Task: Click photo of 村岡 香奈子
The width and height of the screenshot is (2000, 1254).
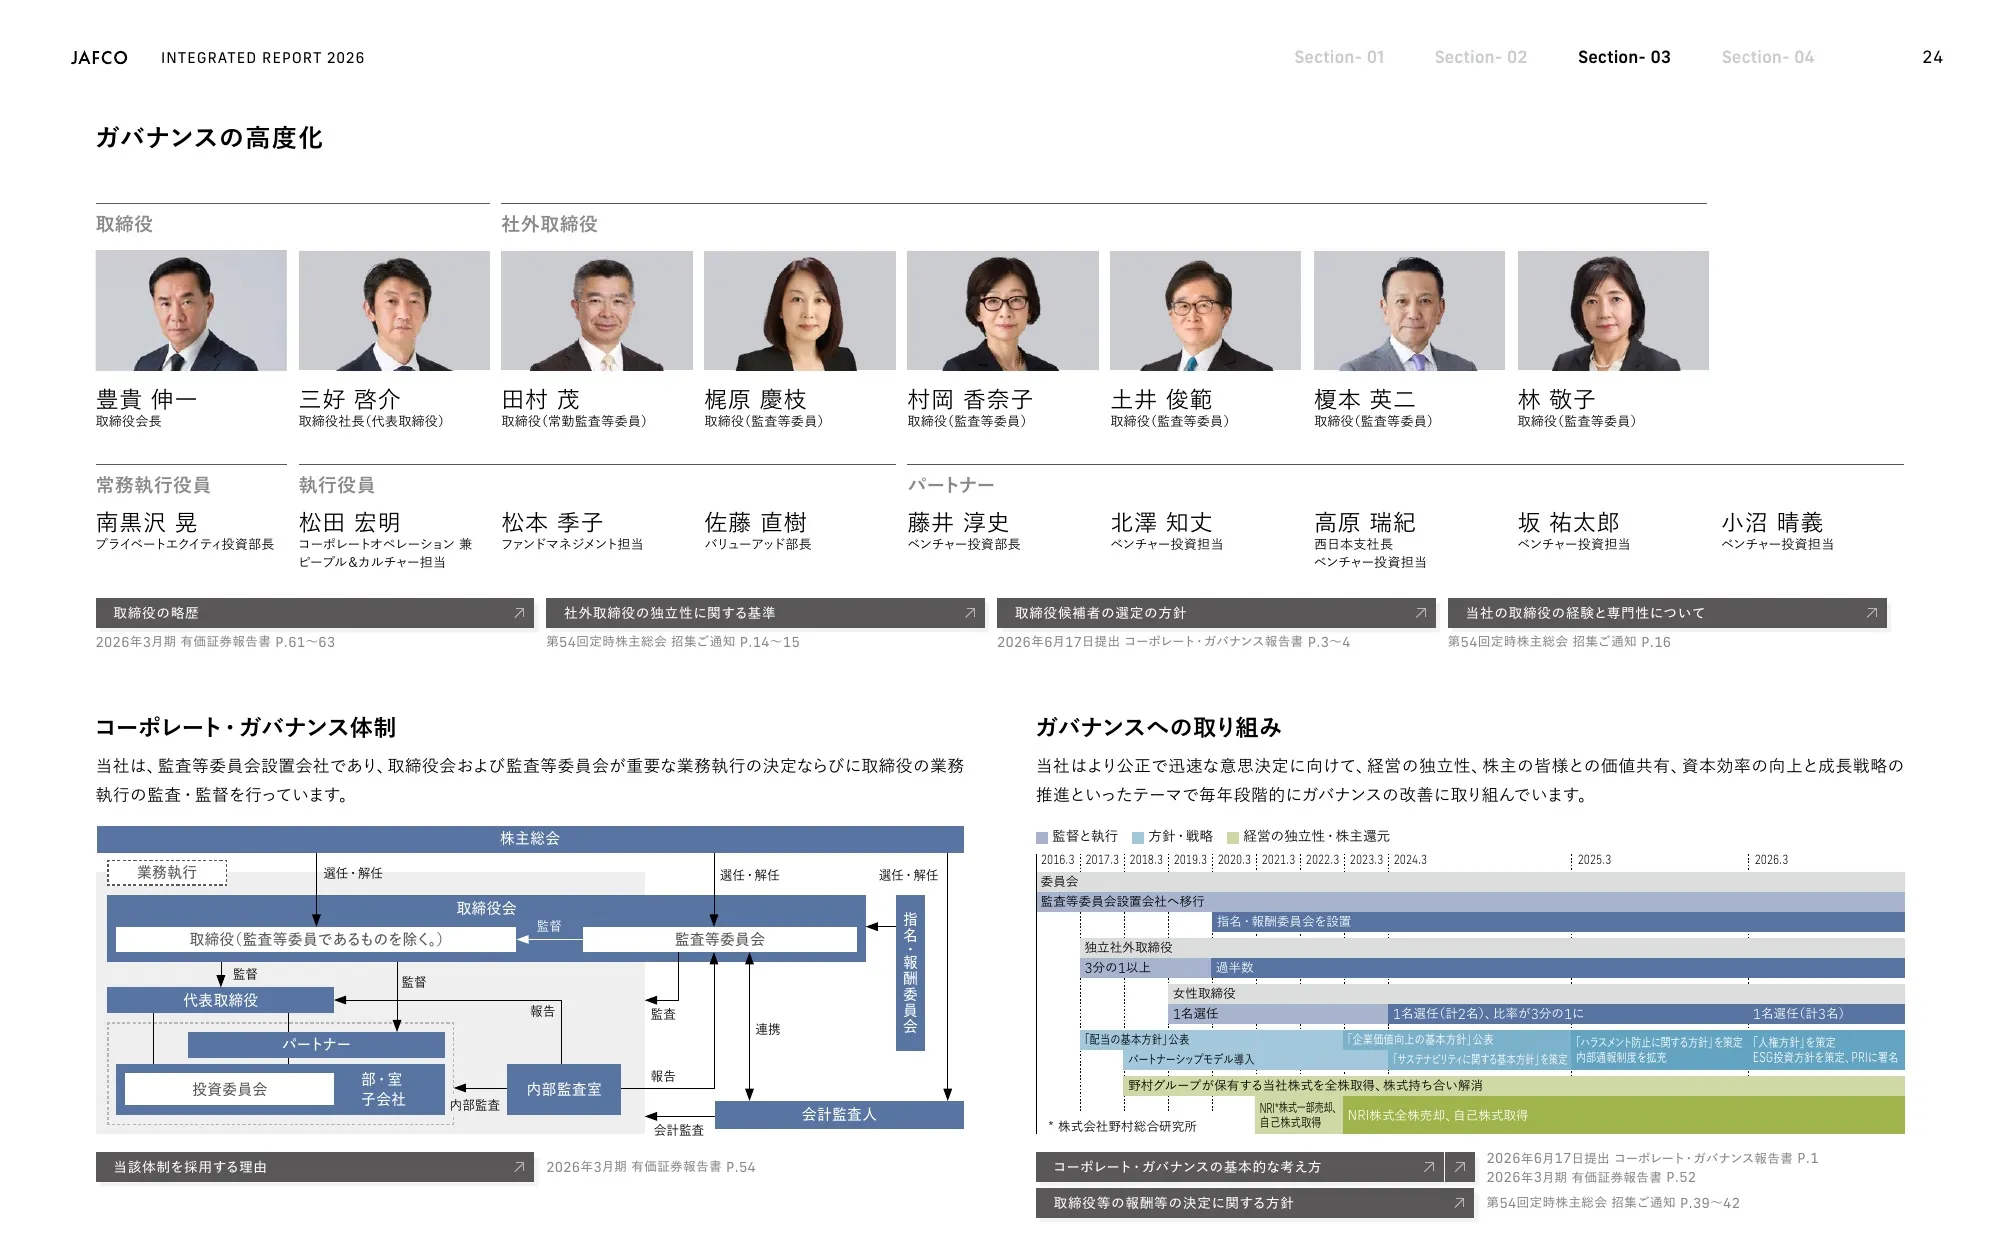Action: (x=1003, y=311)
